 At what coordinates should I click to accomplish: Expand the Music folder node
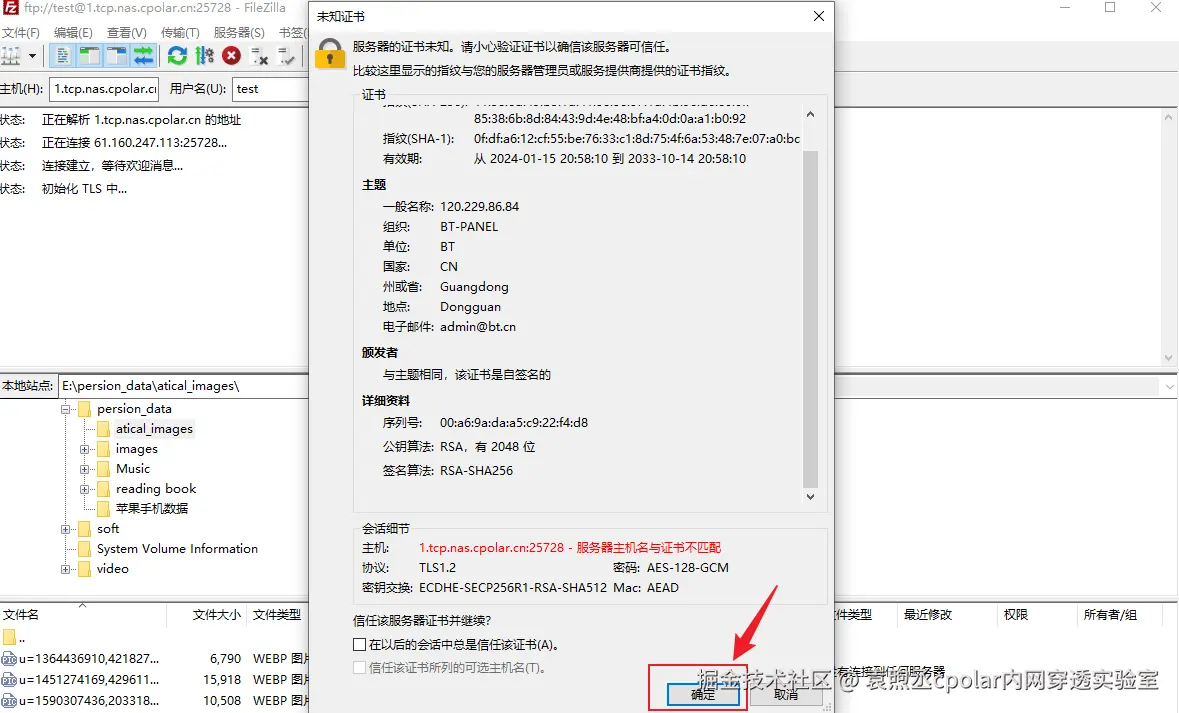(x=84, y=469)
